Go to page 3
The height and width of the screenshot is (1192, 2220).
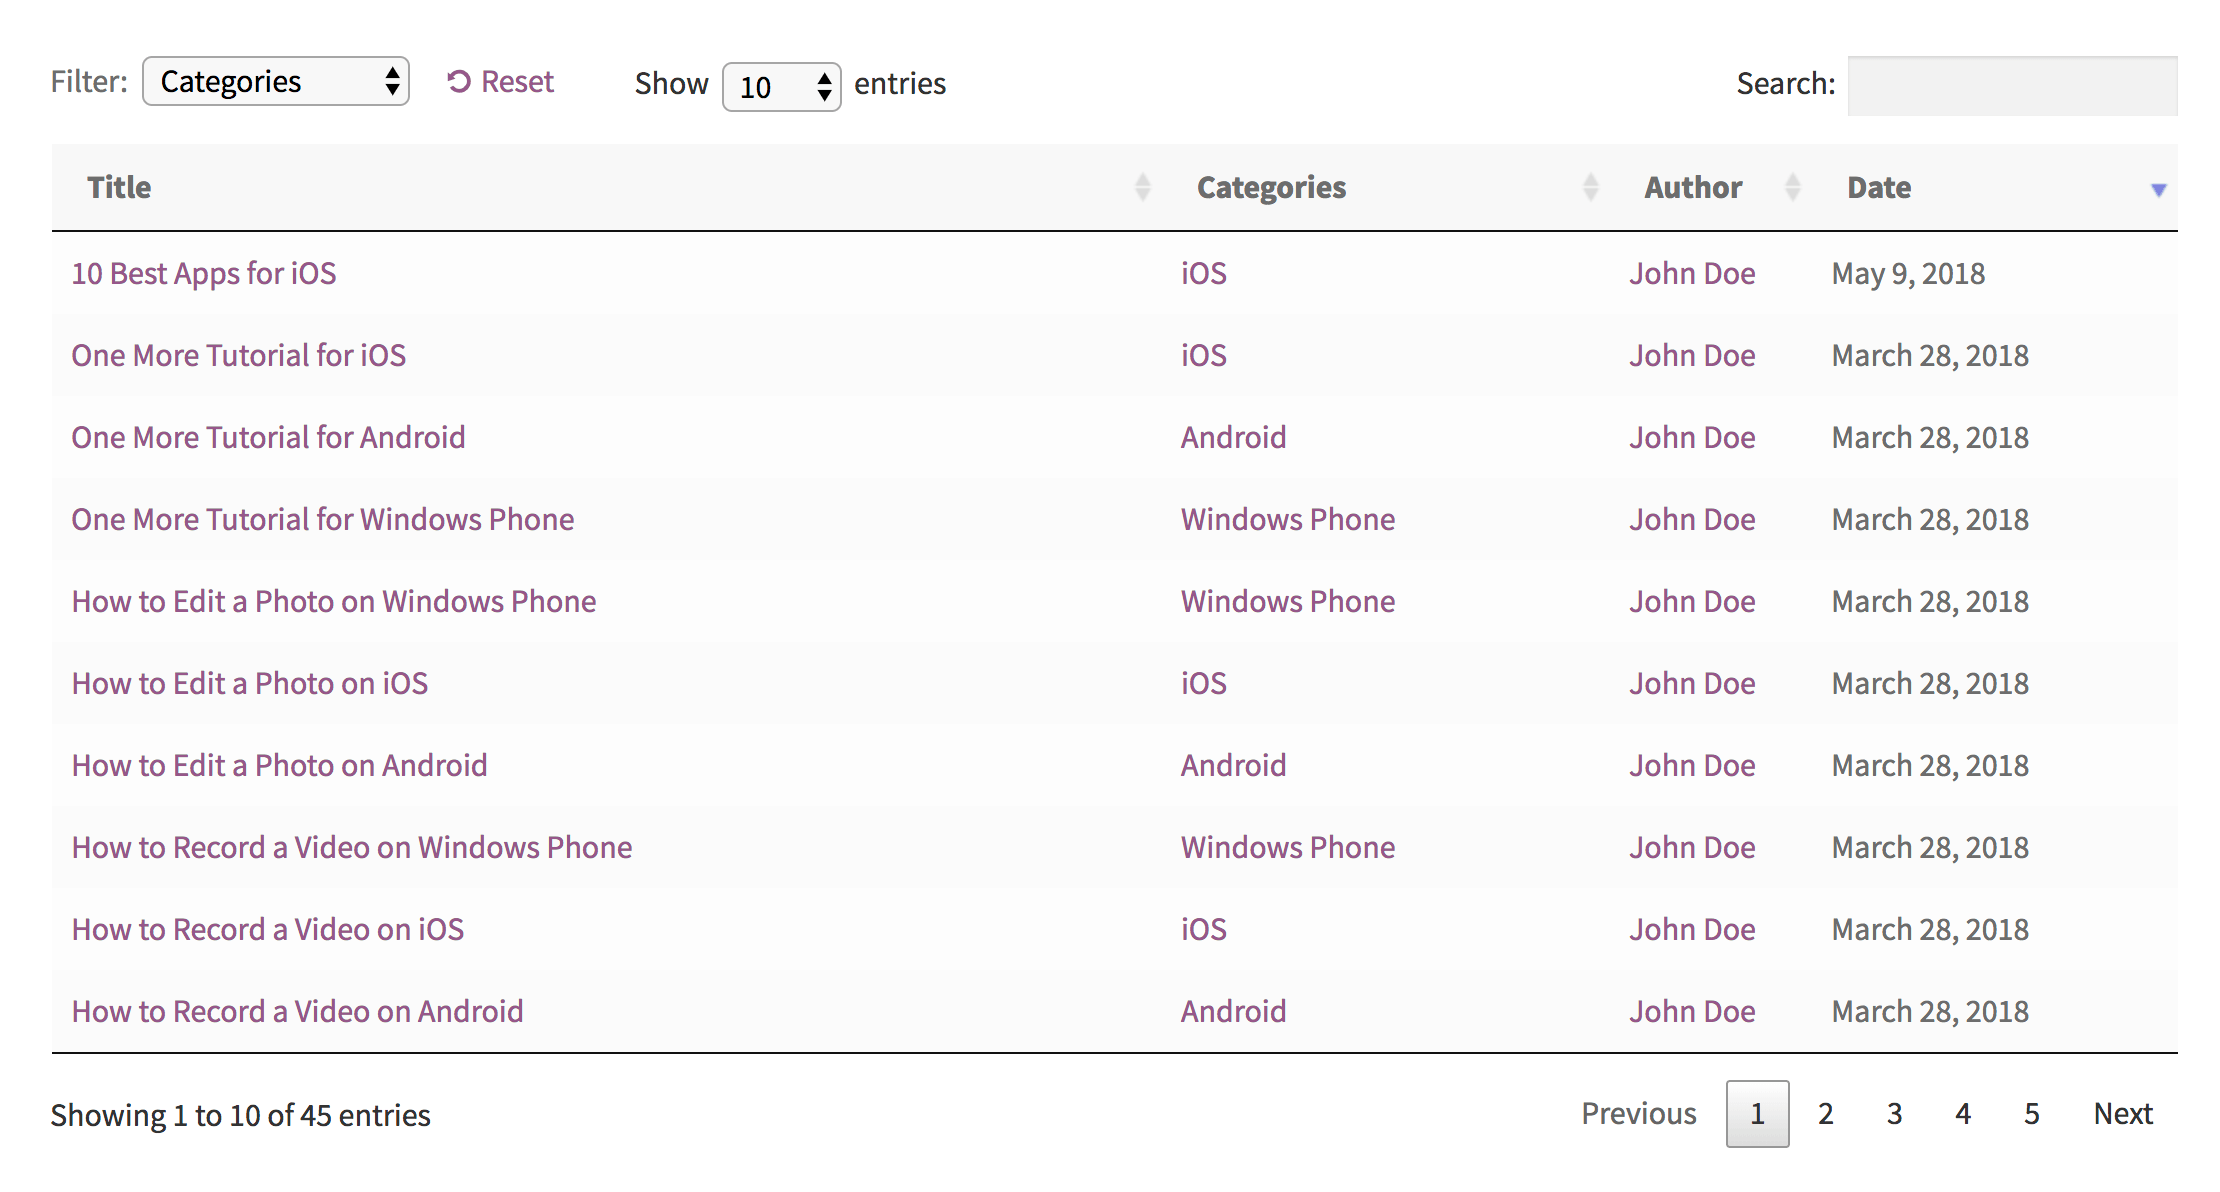1894,1114
